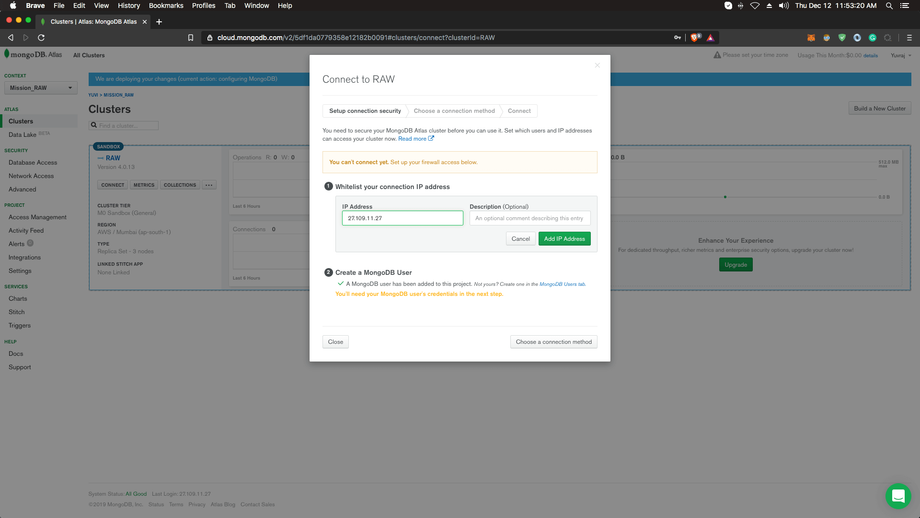Click the browser back arrow
920x518 pixels.
(x=11, y=38)
